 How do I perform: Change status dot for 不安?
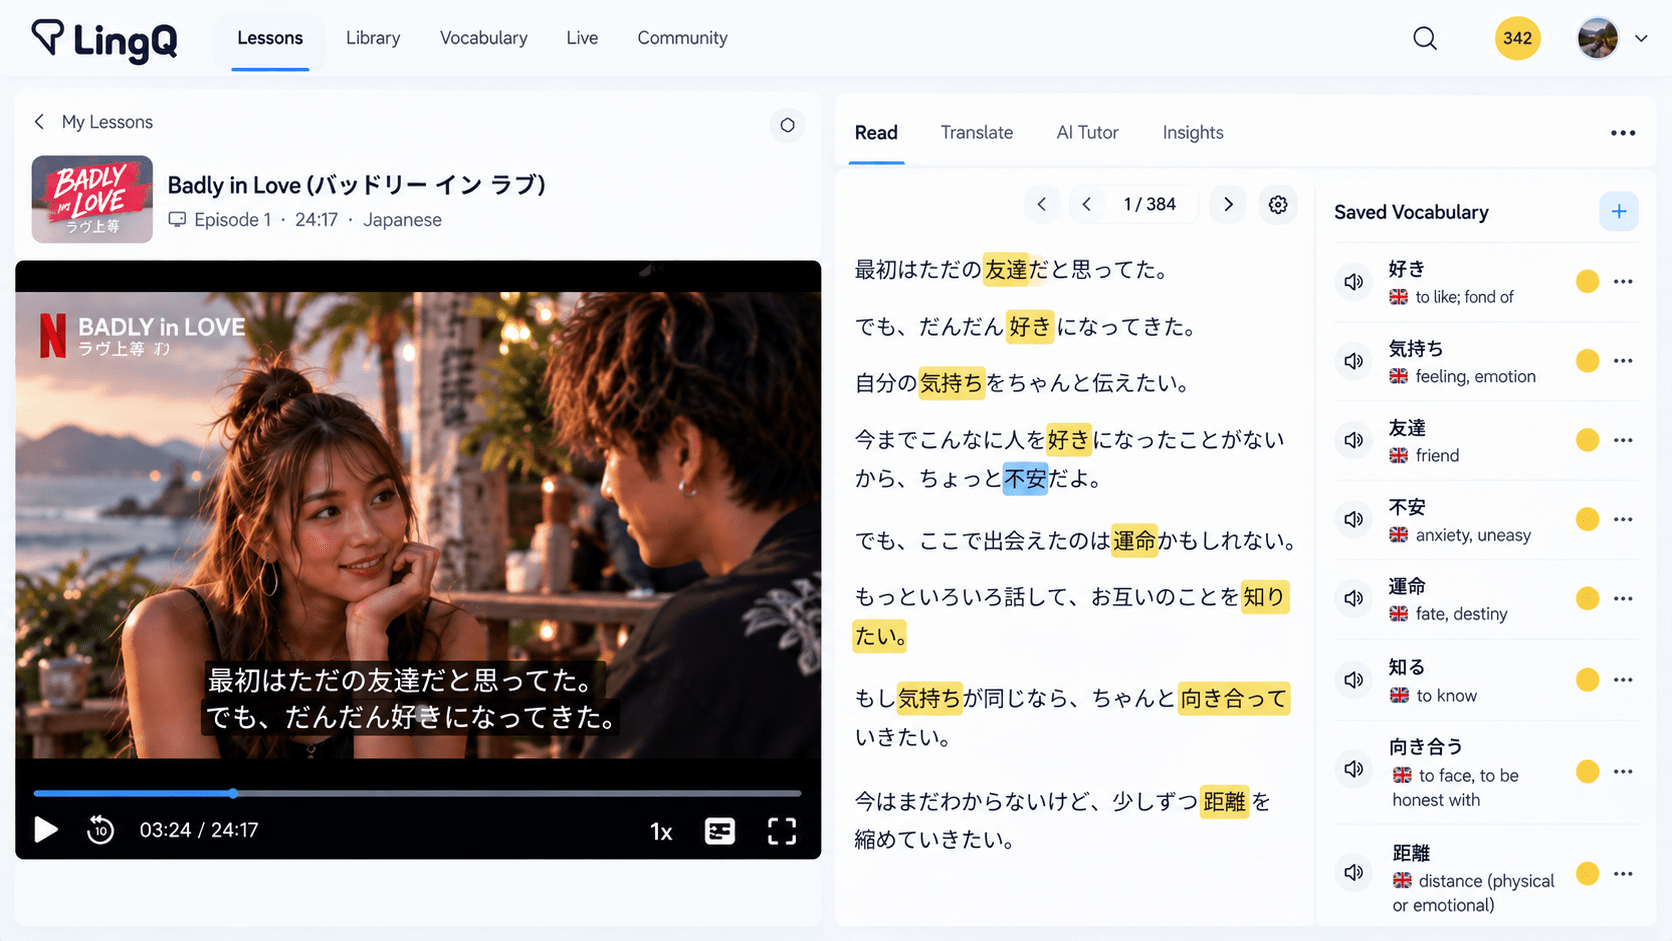point(1587,519)
